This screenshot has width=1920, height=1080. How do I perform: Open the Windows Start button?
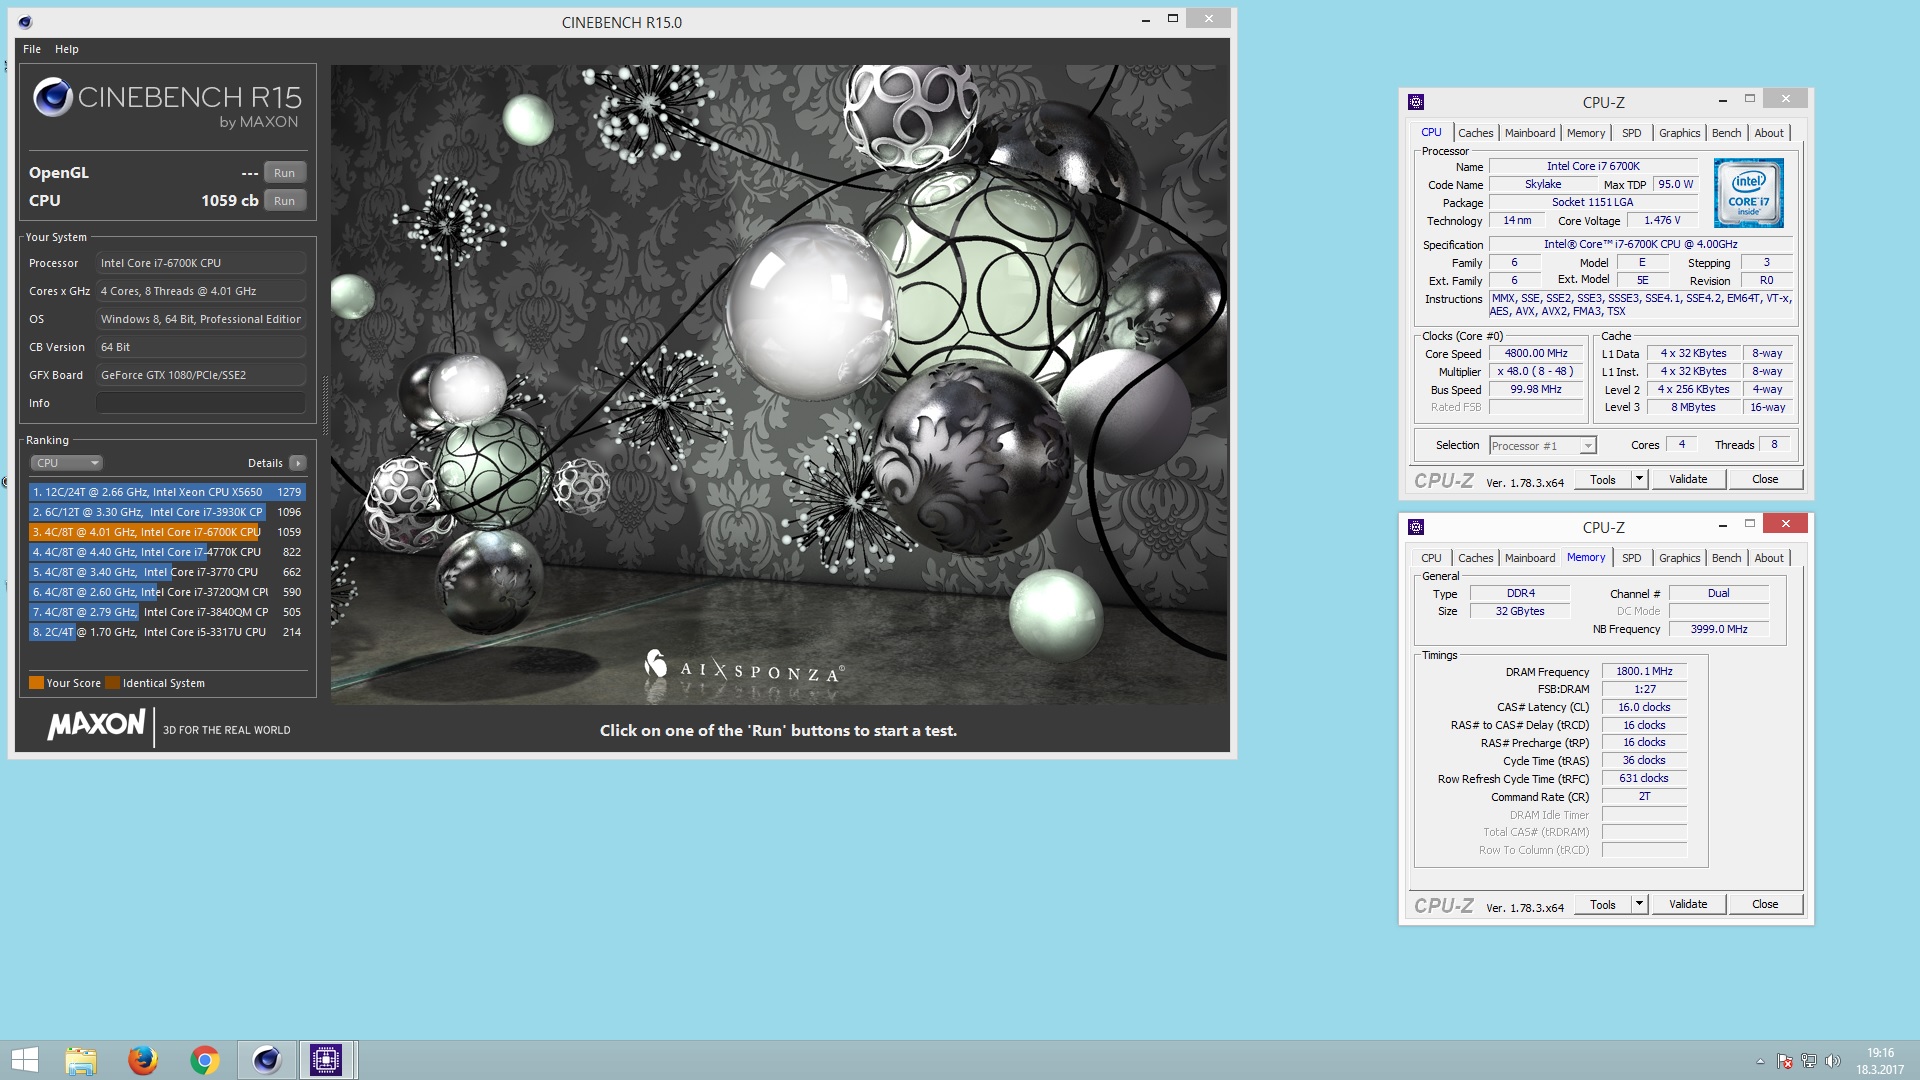(25, 1060)
